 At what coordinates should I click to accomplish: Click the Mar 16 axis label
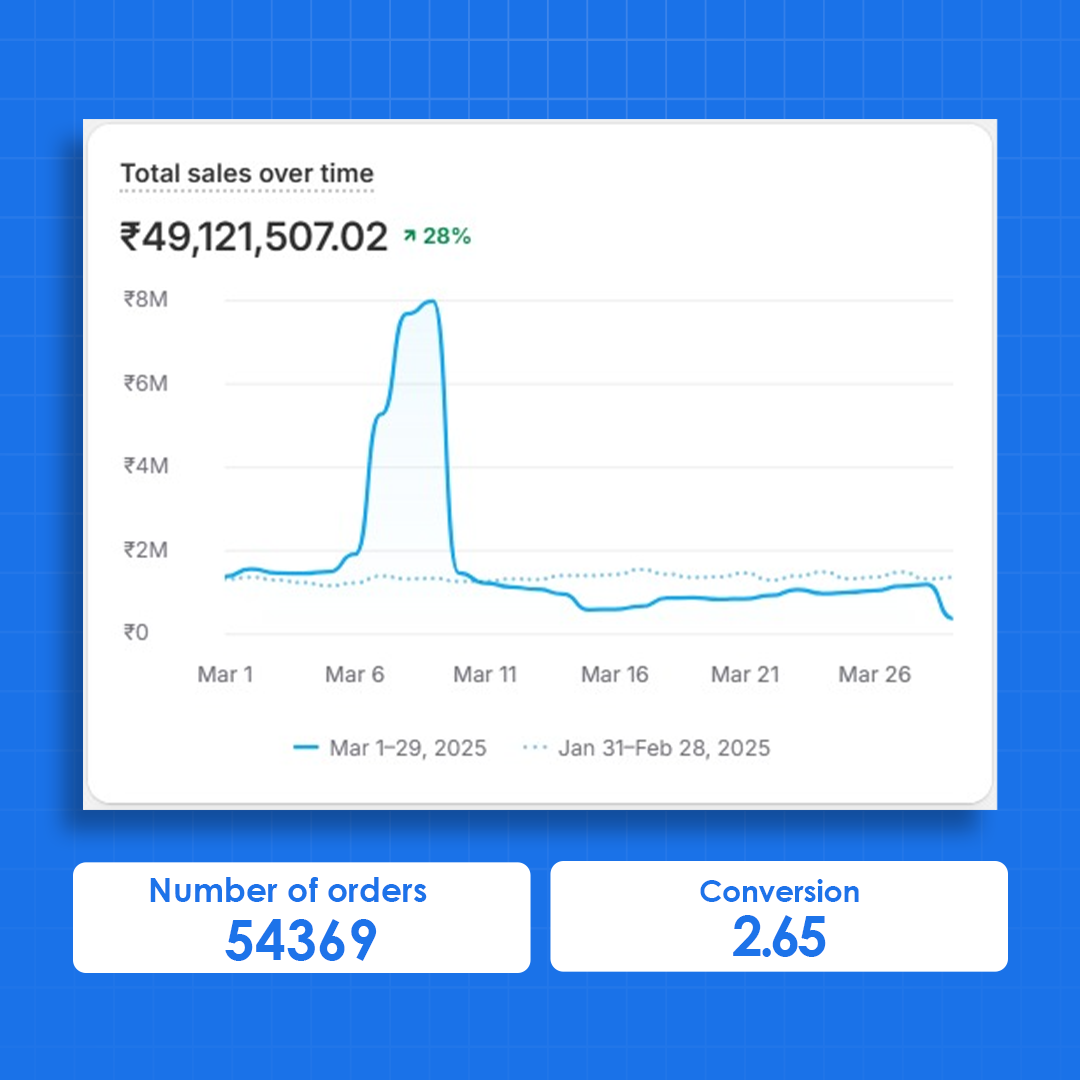[615, 675]
